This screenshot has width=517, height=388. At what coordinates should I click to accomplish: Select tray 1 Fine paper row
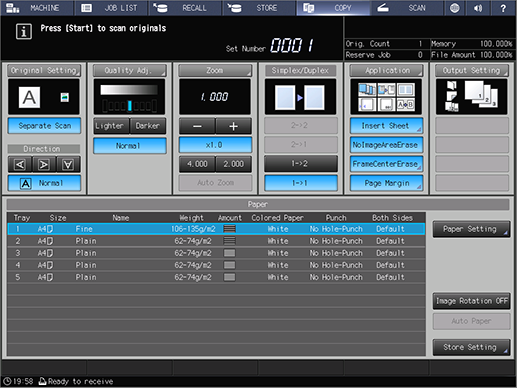pos(216,229)
